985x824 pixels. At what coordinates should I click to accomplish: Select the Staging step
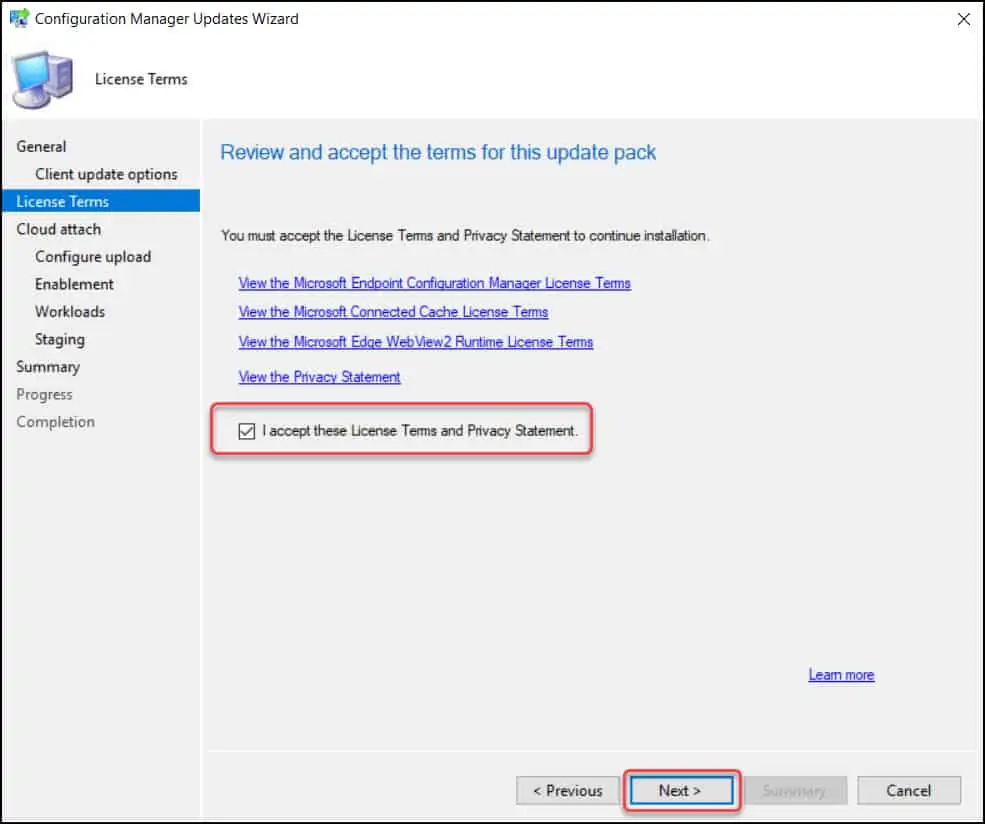coord(60,339)
